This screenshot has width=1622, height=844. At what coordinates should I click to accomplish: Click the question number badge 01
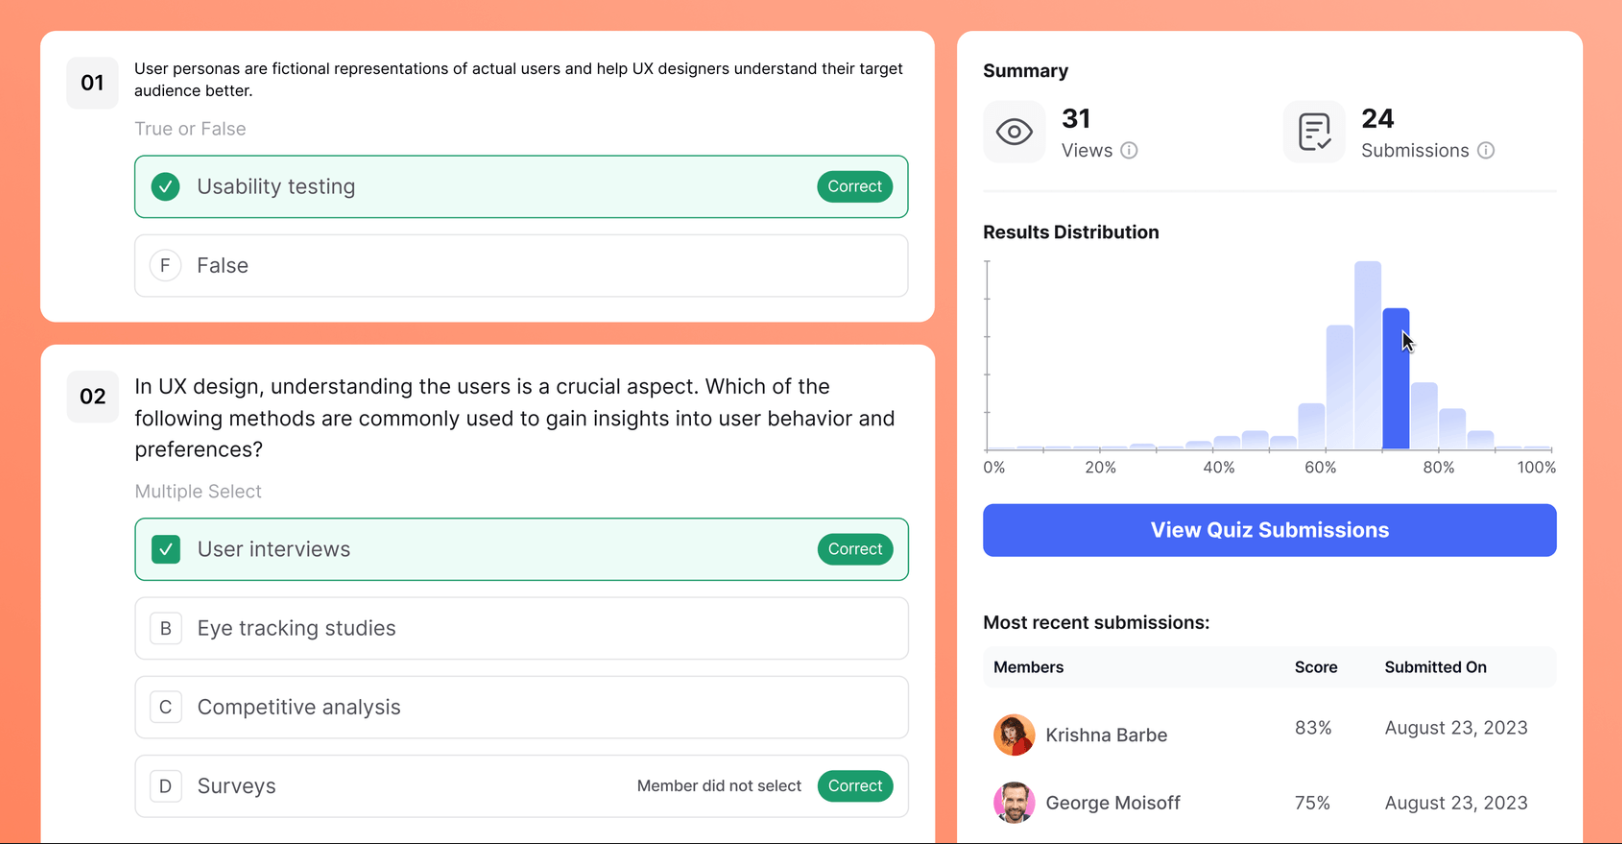91,83
